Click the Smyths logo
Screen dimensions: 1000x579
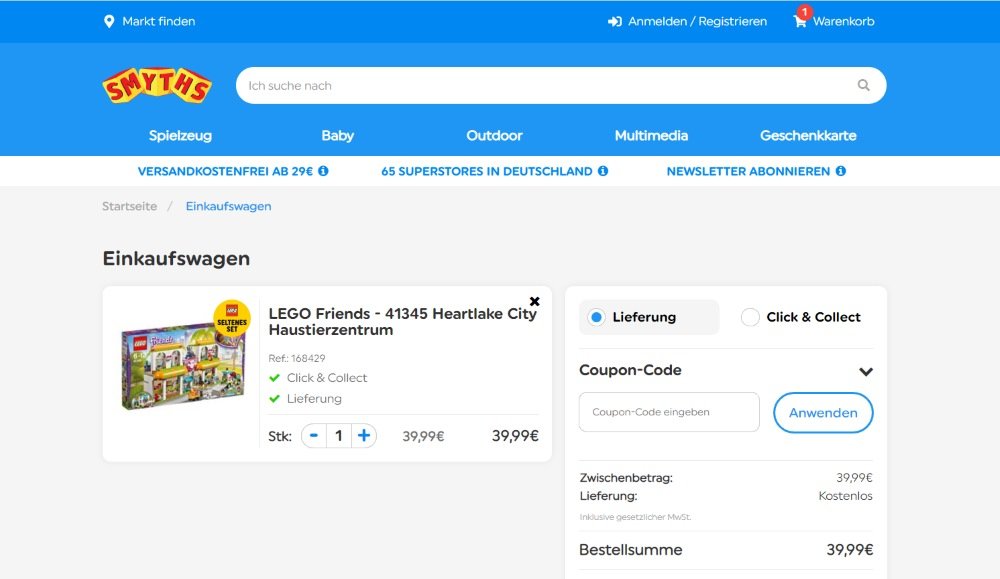pyautogui.click(x=155, y=86)
